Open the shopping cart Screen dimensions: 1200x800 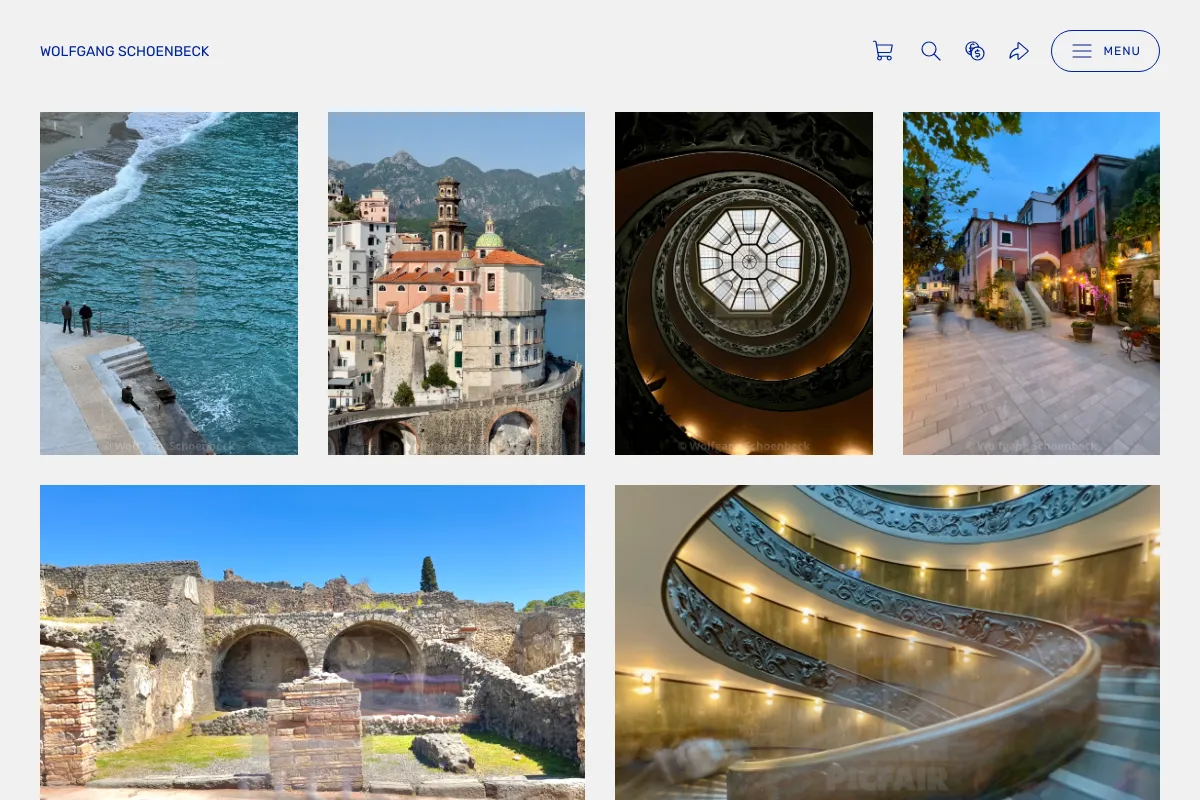coord(883,51)
